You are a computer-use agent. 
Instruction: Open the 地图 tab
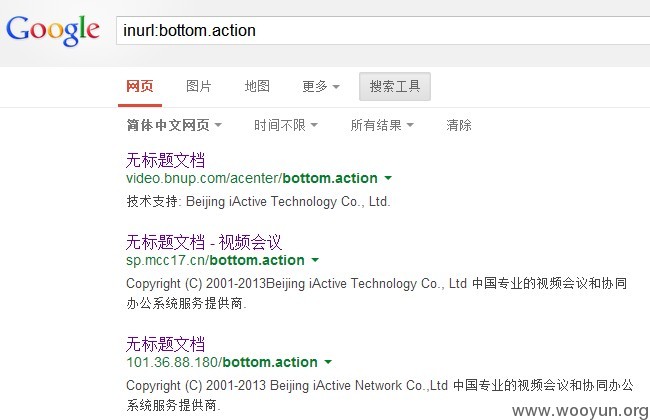257,86
